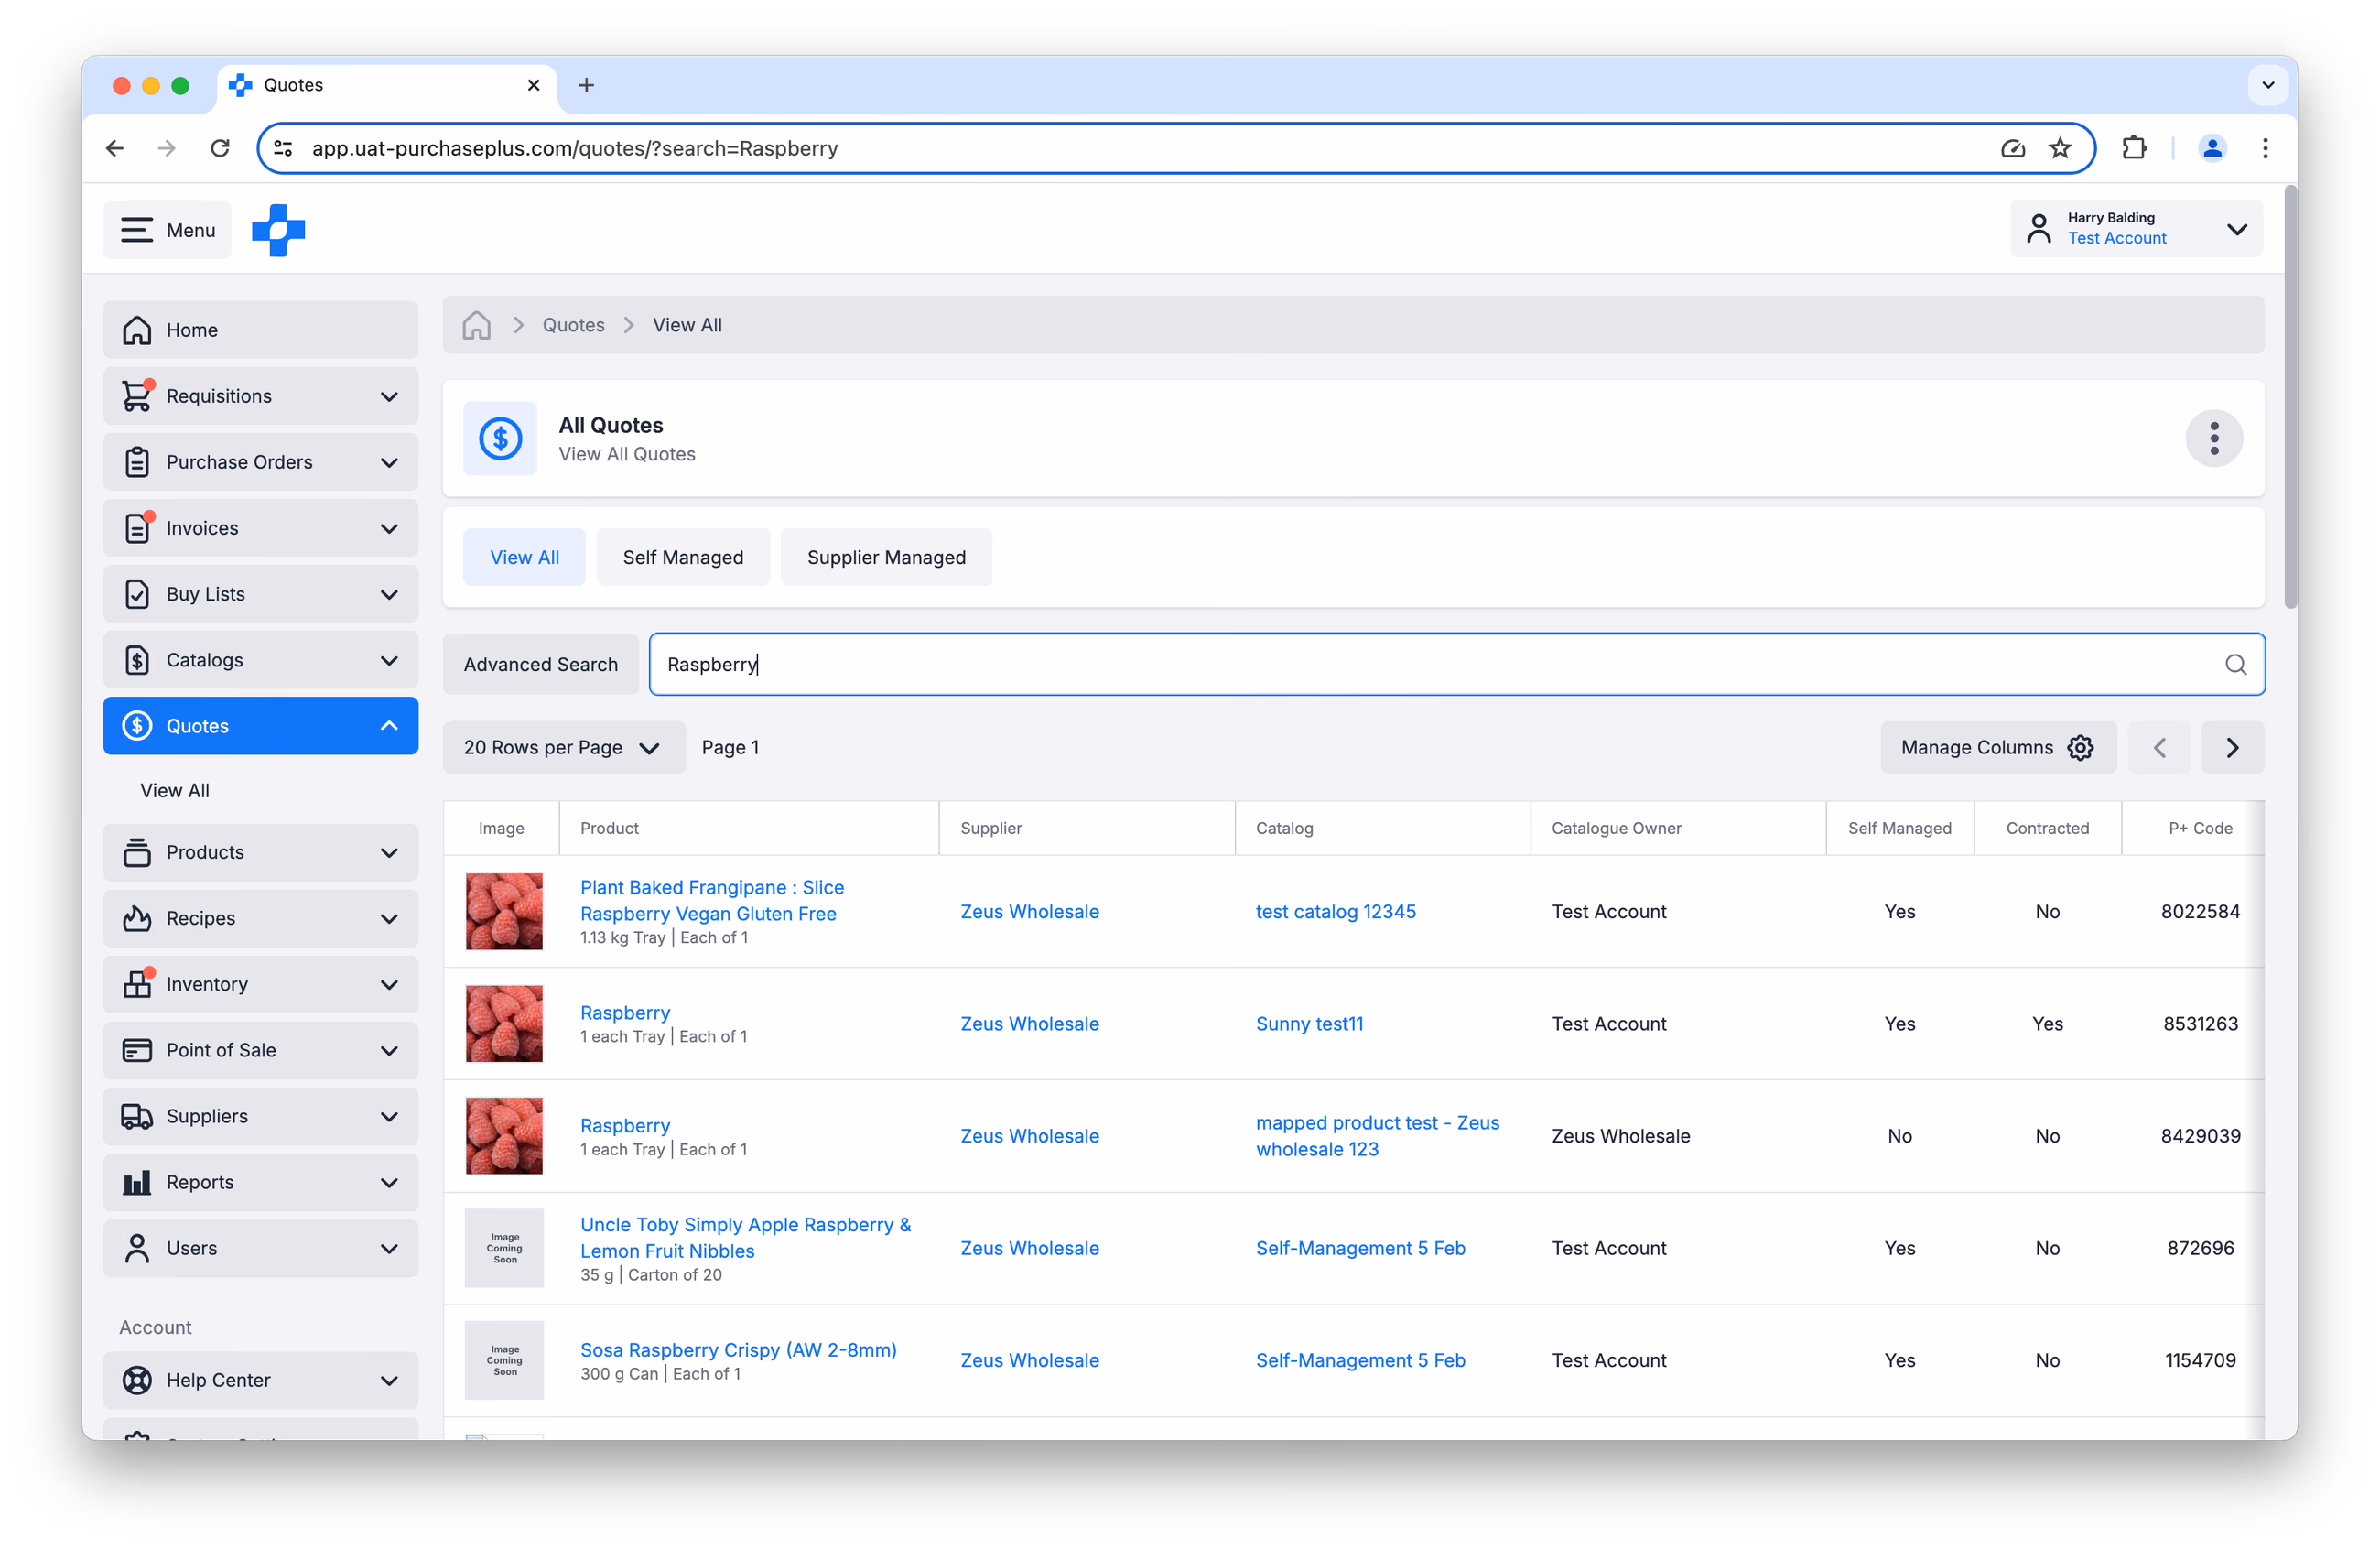The height and width of the screenshot is (1549, 2380).
Task: Expand the Requisitions sidebar section
Action: pyautogui.click(x=261, y=396)
